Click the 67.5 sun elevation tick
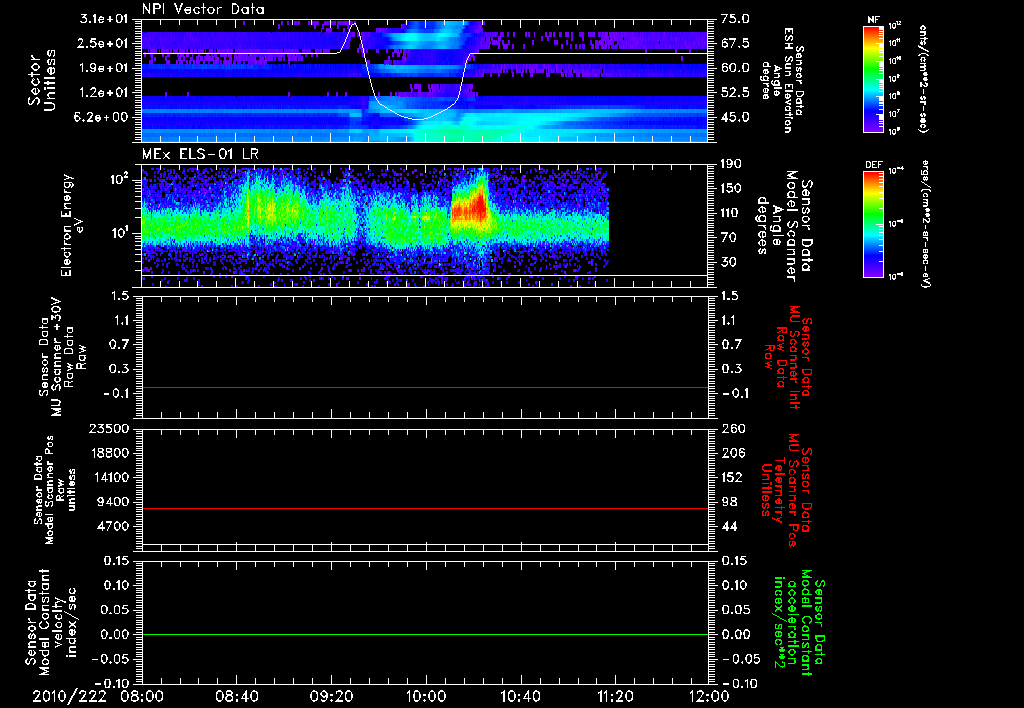This screenshot has height=708, width=1024. (735, 43)
